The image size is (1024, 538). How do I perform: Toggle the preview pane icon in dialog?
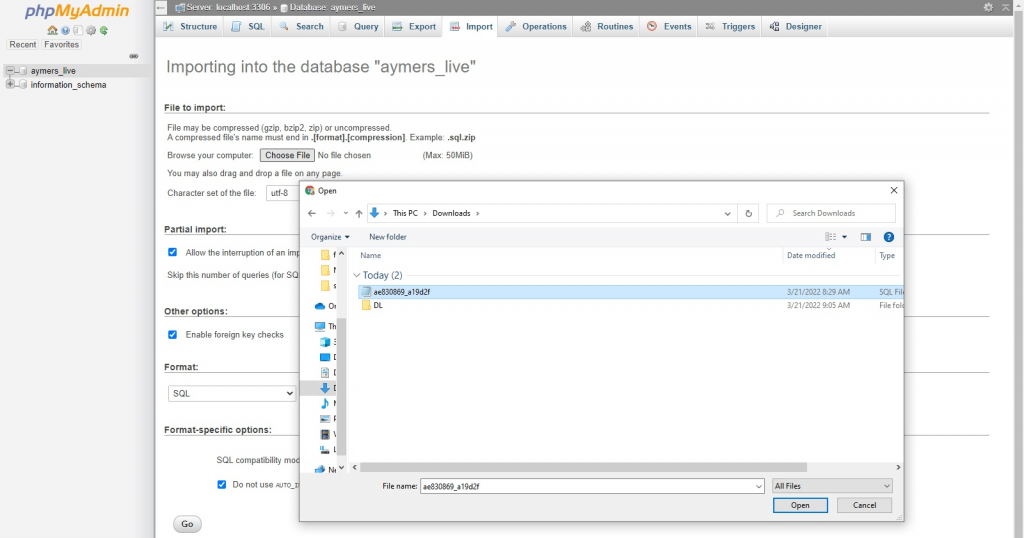[866, 237]
